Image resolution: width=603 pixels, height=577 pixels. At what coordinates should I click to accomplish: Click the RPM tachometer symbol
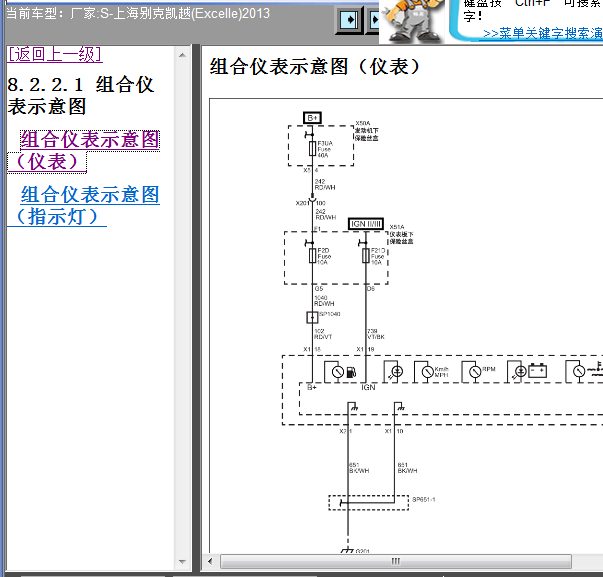(478, 372)
